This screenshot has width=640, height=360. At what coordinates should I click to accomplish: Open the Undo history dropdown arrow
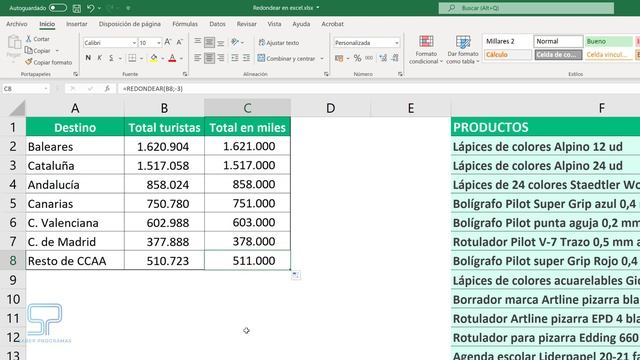[99, 8]
